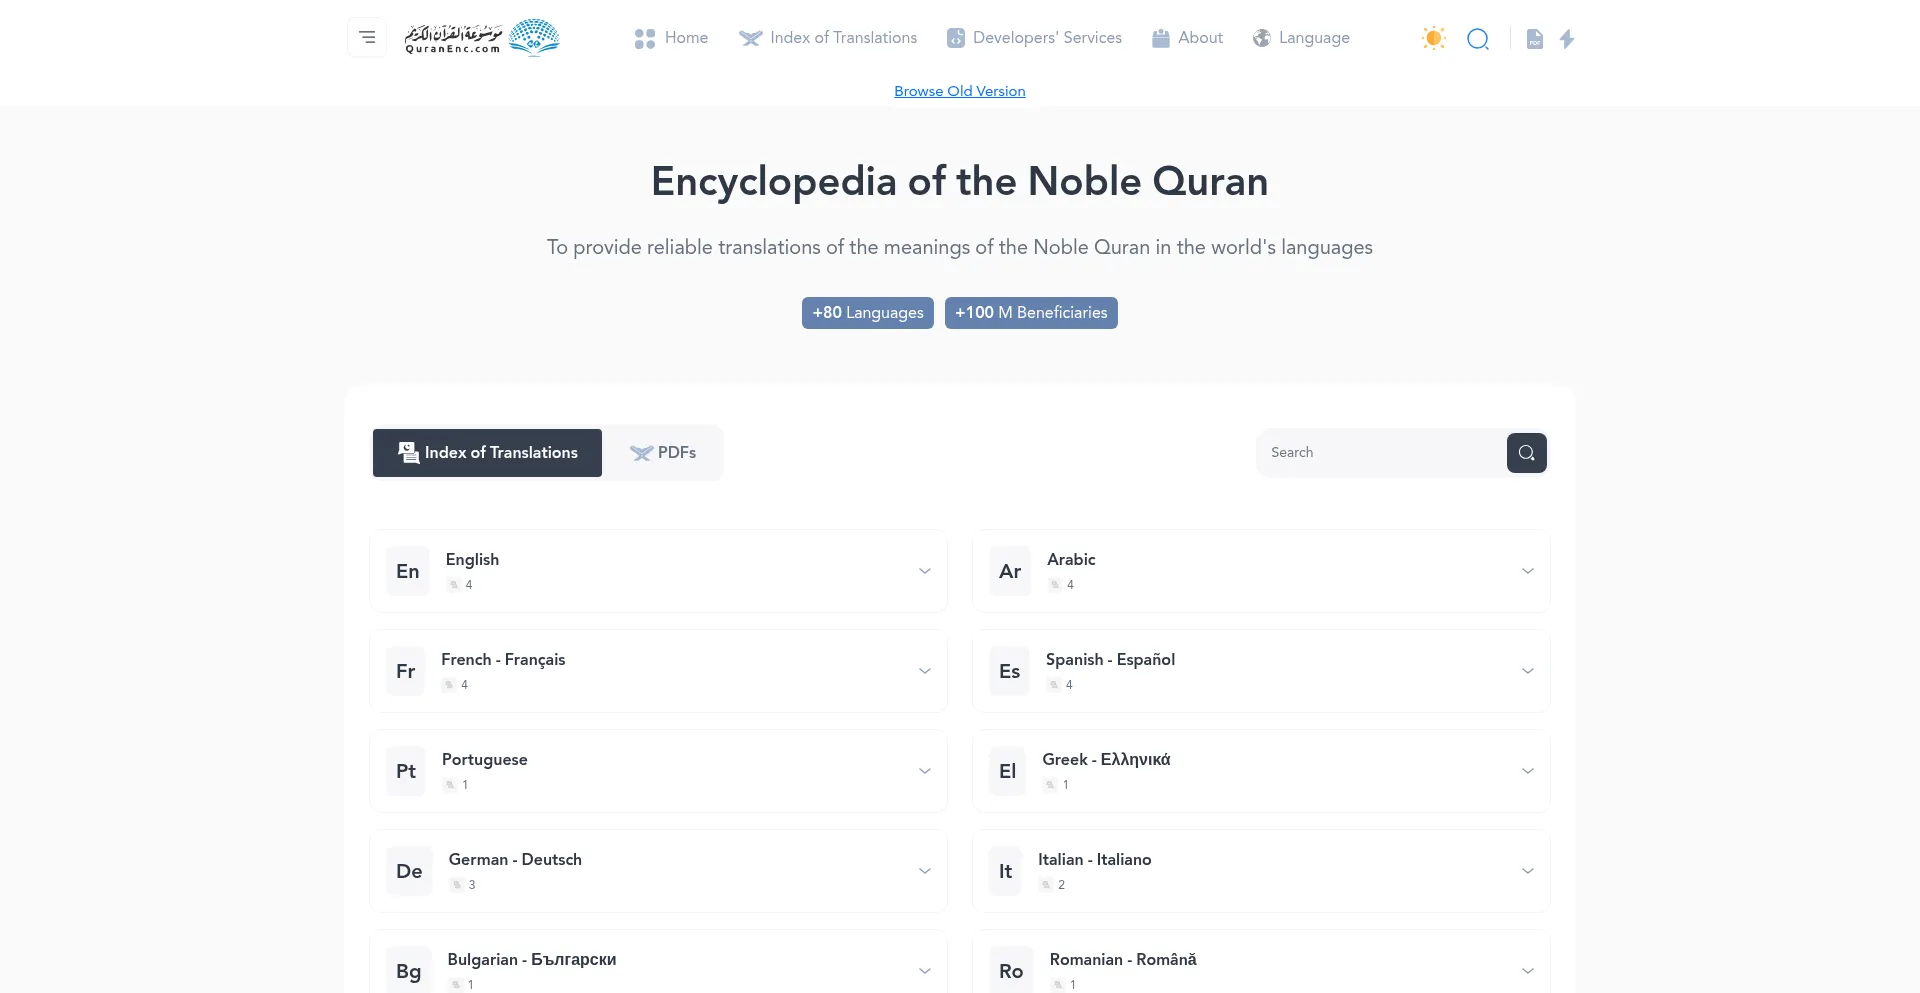The height and width of the screenshot is (993, 1920).
Task: Expand the Spanish - Español chevron
Action: pyautogui.click(x=1527, y=671)
